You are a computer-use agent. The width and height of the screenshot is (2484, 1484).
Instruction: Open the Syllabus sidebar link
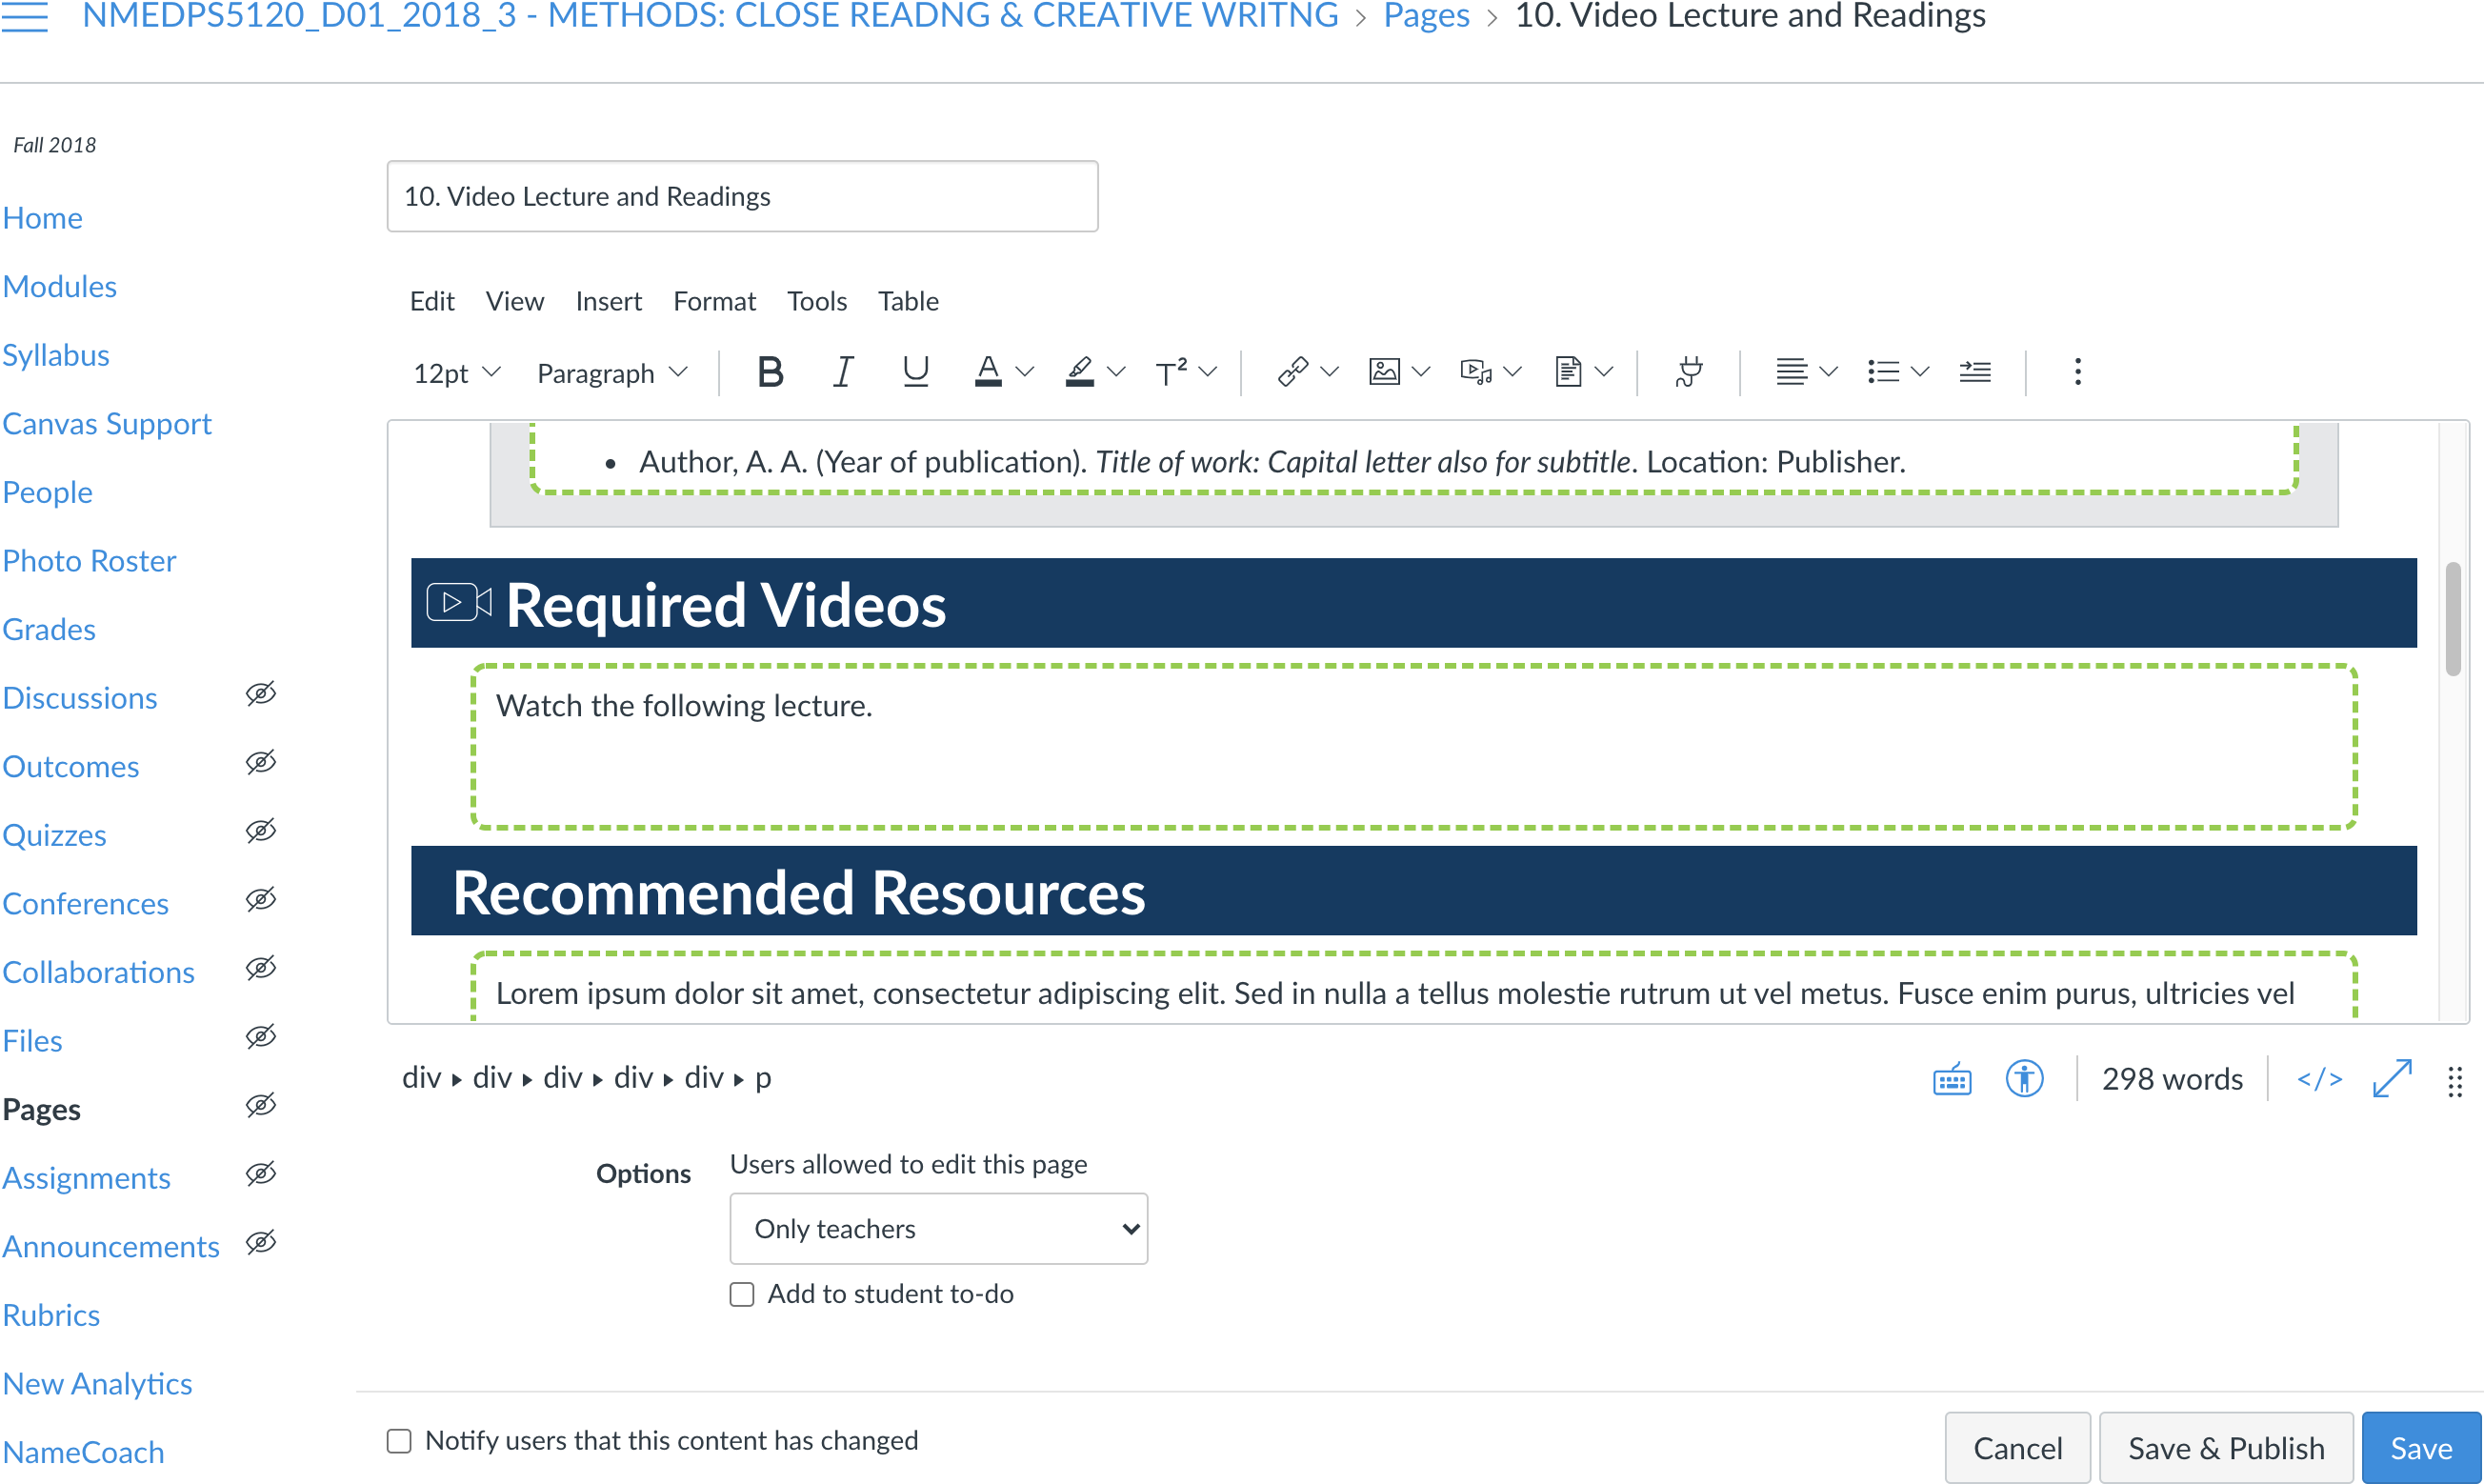click(x=56, y=355)
